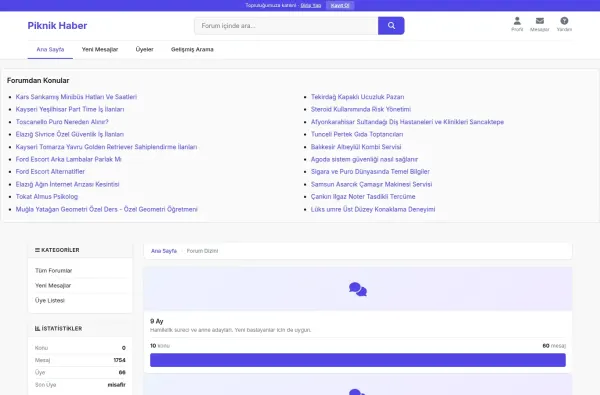Click the Kategoriler menu icon

tap(37, 250)
